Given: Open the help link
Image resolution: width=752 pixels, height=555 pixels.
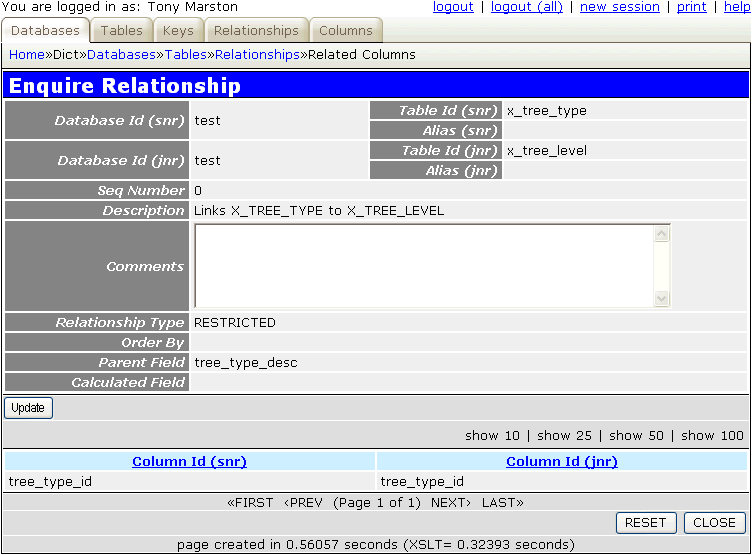Looking at the screenshot, I should point(737,7).
